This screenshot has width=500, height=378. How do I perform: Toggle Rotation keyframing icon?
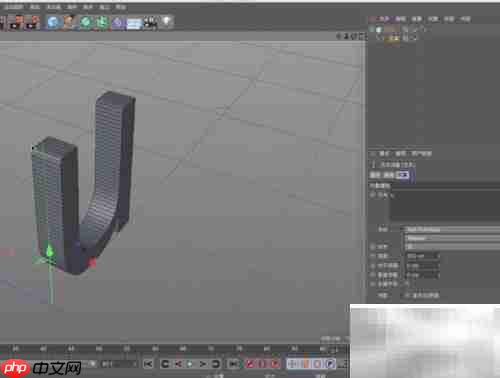[x=318, y=364]
